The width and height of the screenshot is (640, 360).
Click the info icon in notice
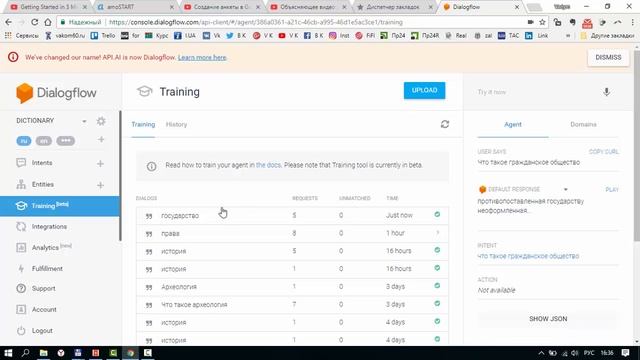pyautogui.click(x=151, y=166)
